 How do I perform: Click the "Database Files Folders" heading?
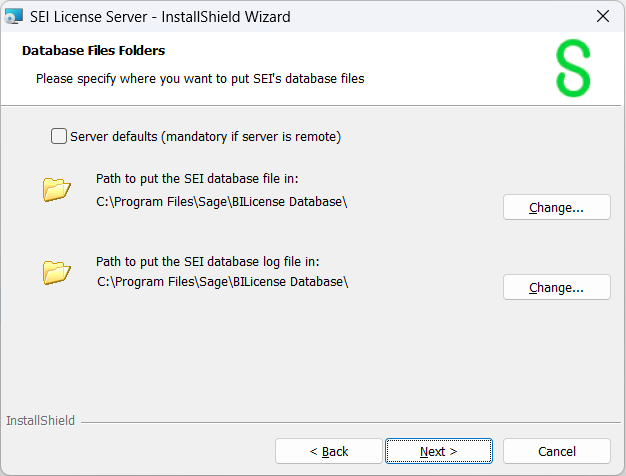pos(93,50)
